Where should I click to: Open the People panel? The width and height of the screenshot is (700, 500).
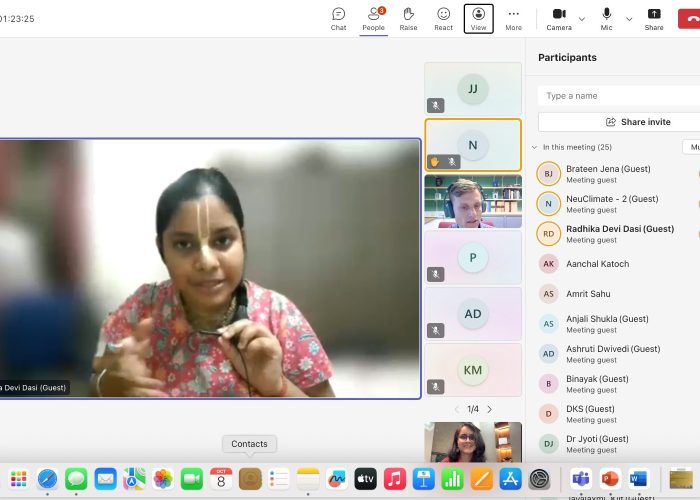(374, 19)
